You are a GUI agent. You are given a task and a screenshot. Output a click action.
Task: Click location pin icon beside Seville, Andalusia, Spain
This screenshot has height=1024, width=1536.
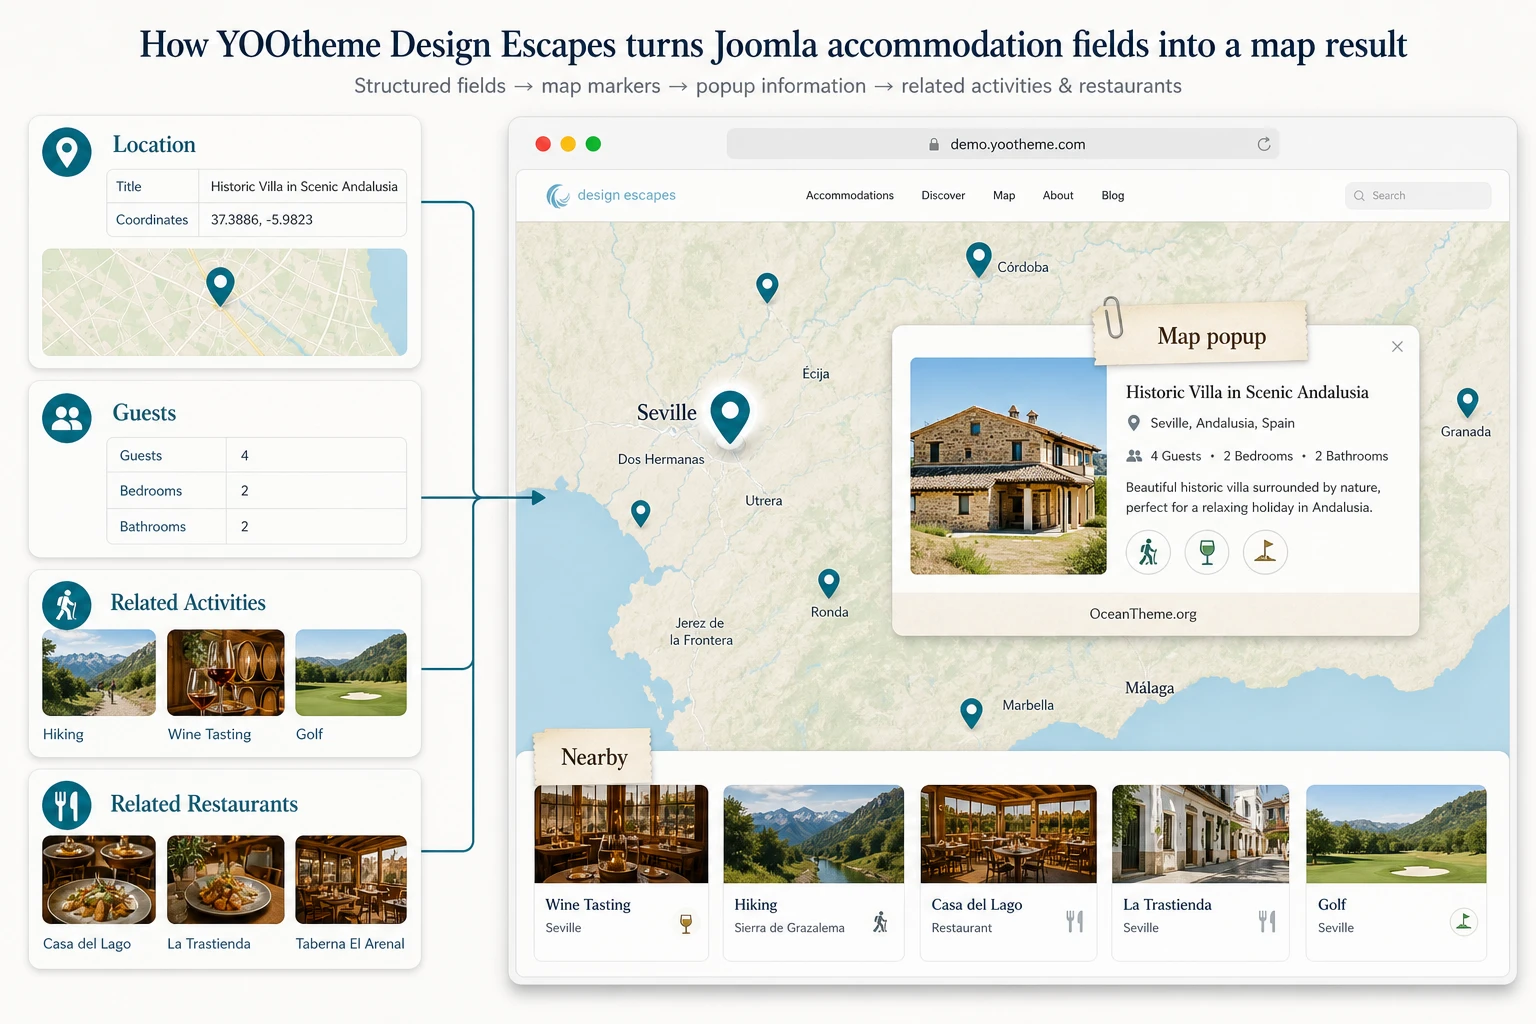pyautogui.click(x=1134, y=423)
